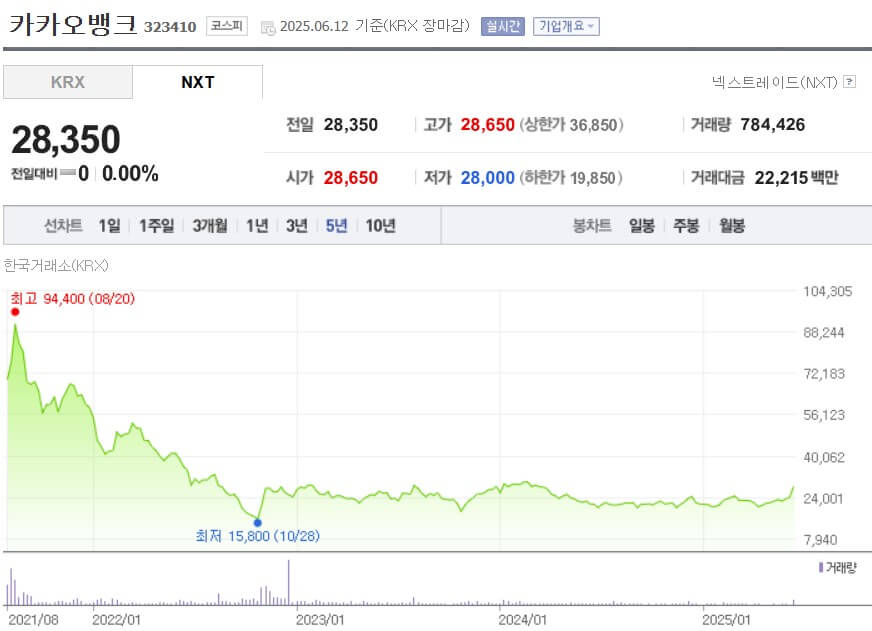Select the NXT tab
This screenshot has width=872, height=631.
197,82
